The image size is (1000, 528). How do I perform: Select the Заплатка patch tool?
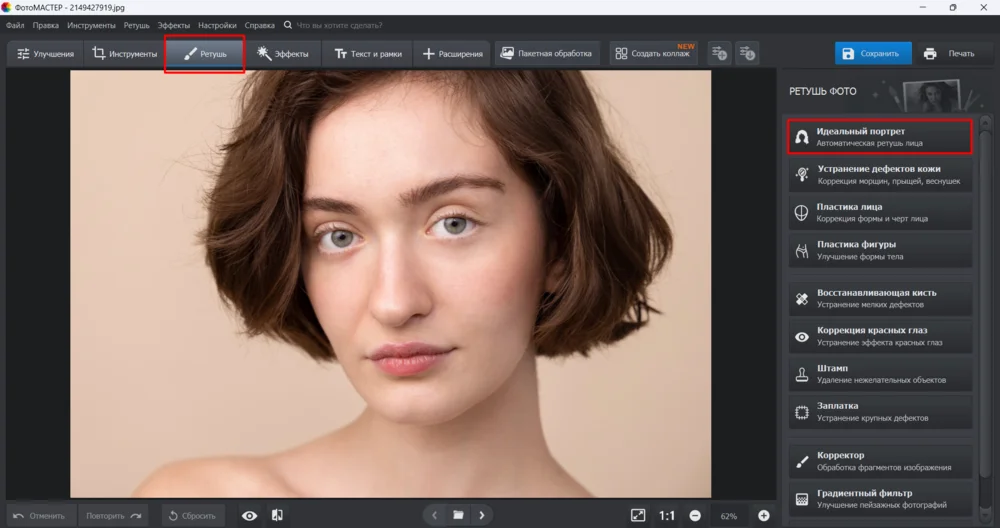tap(879, 411)
